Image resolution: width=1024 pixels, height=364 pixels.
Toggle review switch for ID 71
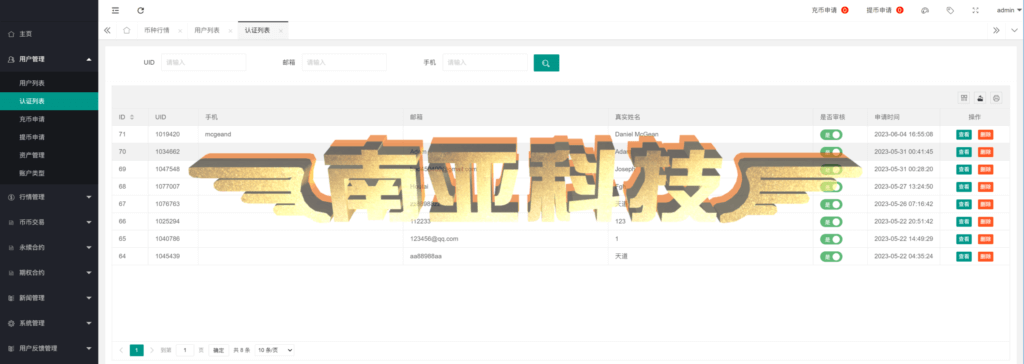coord(831,134)
